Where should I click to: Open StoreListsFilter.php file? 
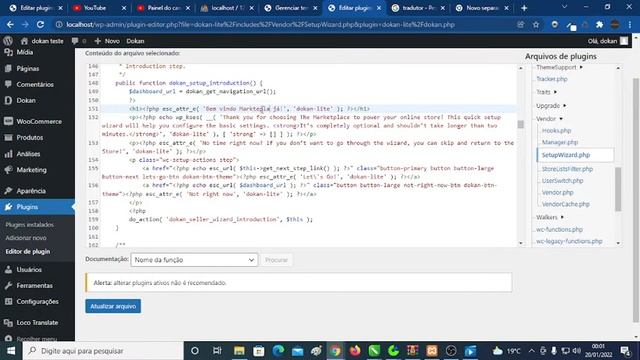click(x=567, y=169)
